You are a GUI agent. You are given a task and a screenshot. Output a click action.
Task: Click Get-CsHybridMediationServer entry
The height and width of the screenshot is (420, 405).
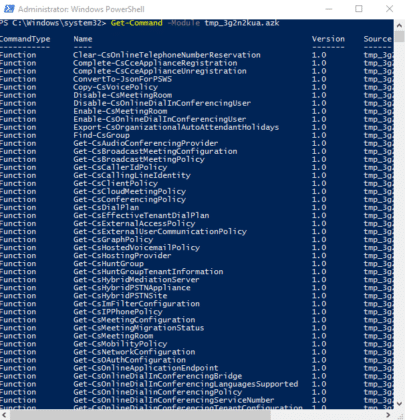point(136,280)
